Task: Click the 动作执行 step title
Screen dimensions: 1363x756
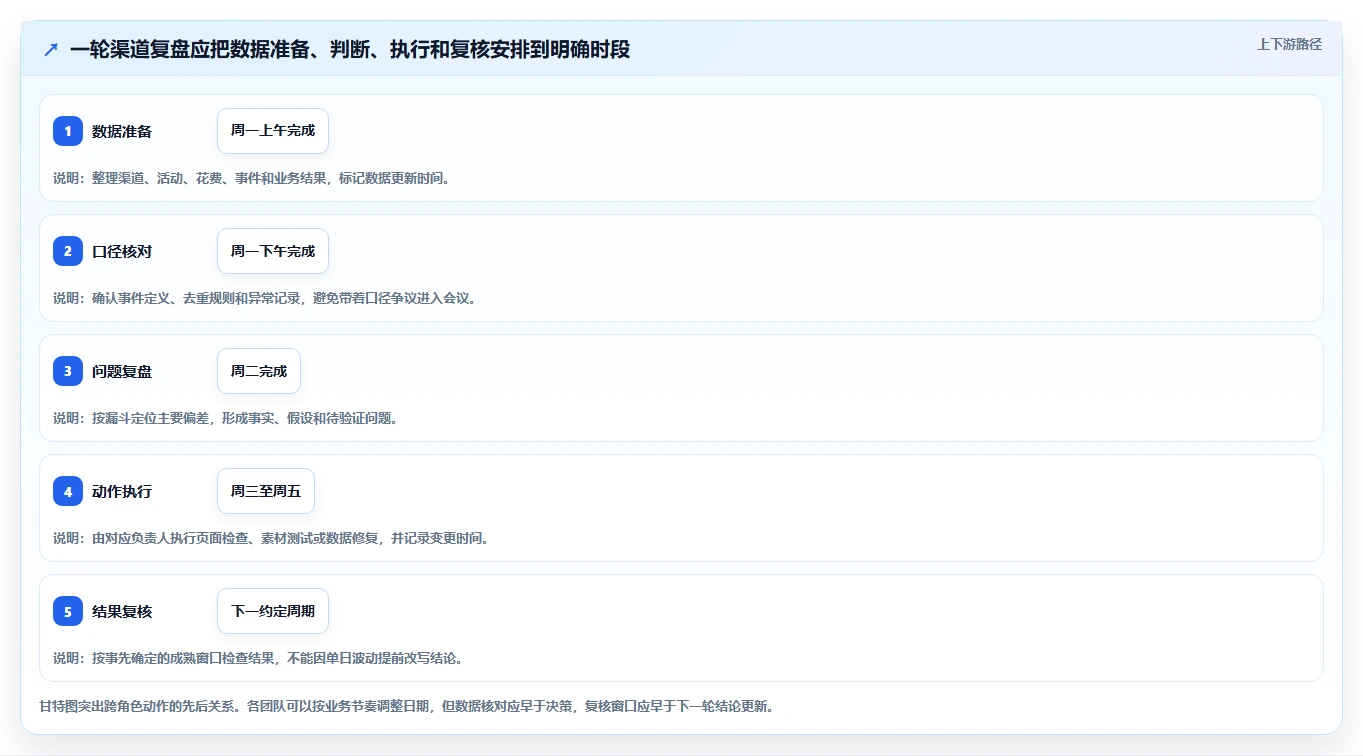Action: (122, 491)
